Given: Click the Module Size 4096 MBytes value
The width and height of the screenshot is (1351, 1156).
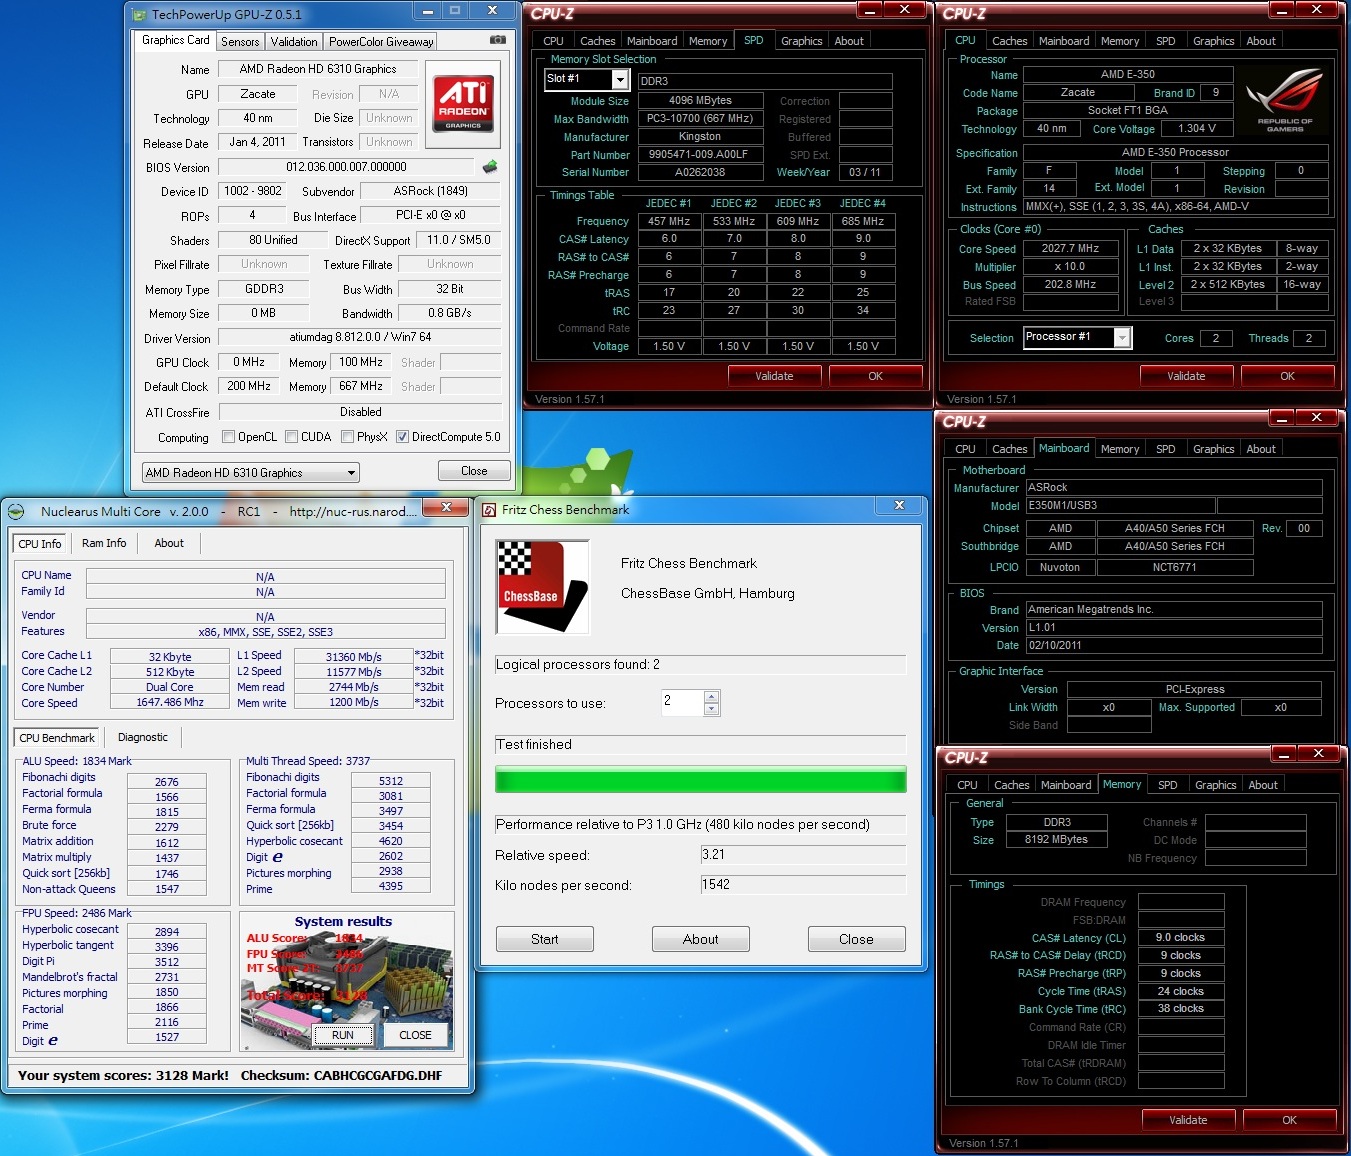Looking at the screenshot, I should coord(700,101).
